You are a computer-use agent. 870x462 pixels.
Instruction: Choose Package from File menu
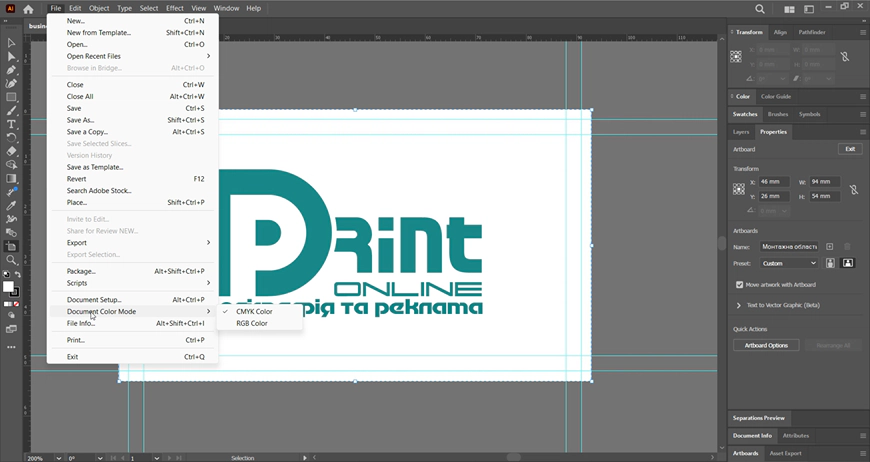[x=133, y=271]
